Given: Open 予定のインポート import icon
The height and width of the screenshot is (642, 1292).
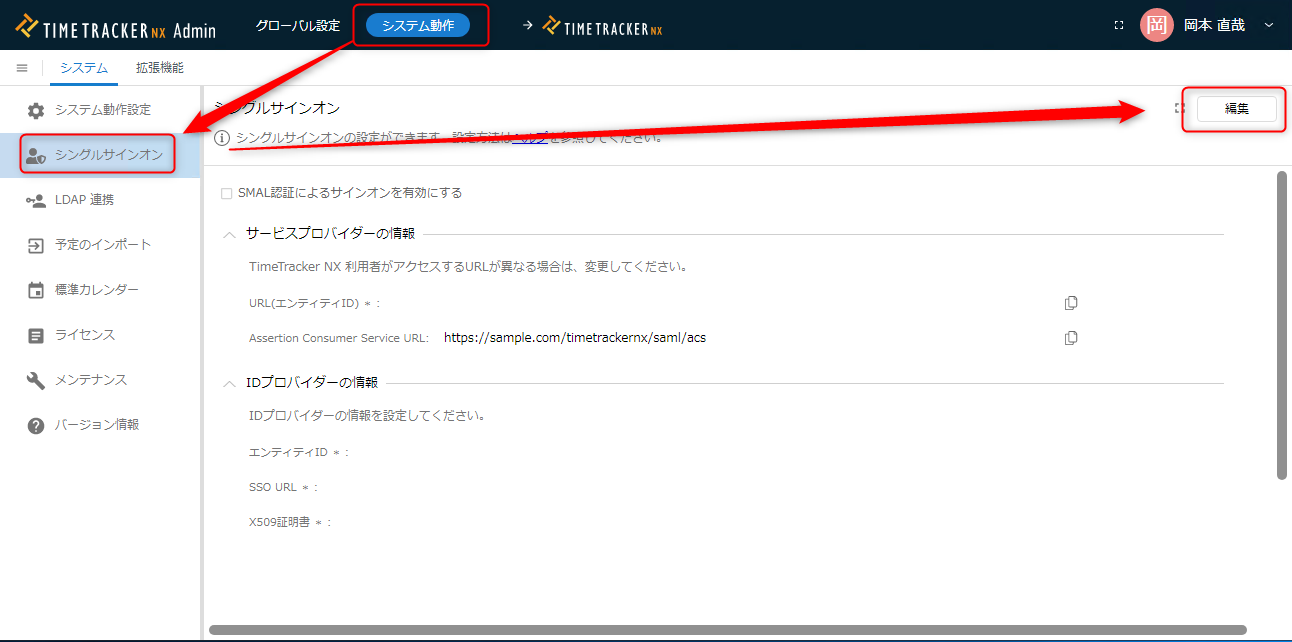Looking at the screenshot, I should pyautogui.click(x=36, y=245).
